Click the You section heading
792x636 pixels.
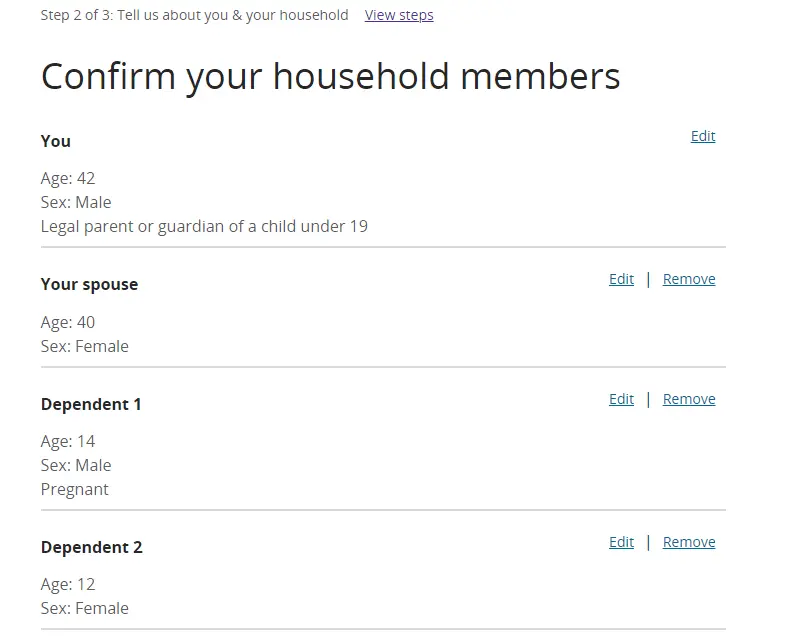[56, 141]
